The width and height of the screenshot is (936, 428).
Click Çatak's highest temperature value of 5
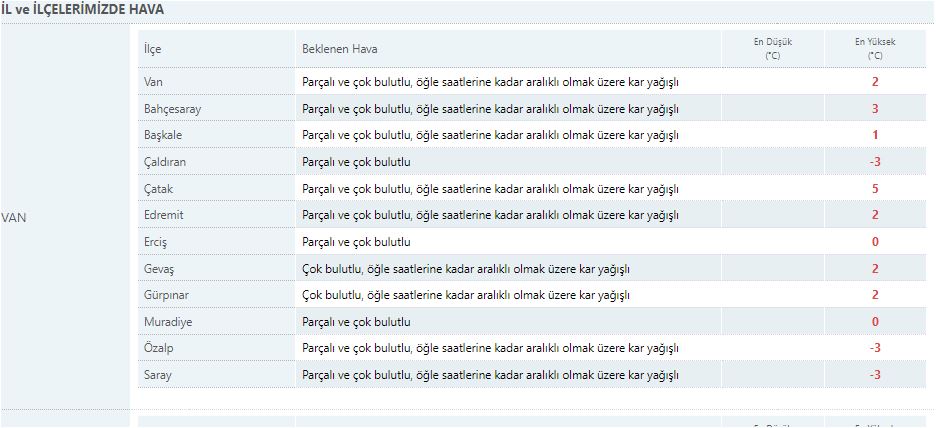(x=875, y=188)
